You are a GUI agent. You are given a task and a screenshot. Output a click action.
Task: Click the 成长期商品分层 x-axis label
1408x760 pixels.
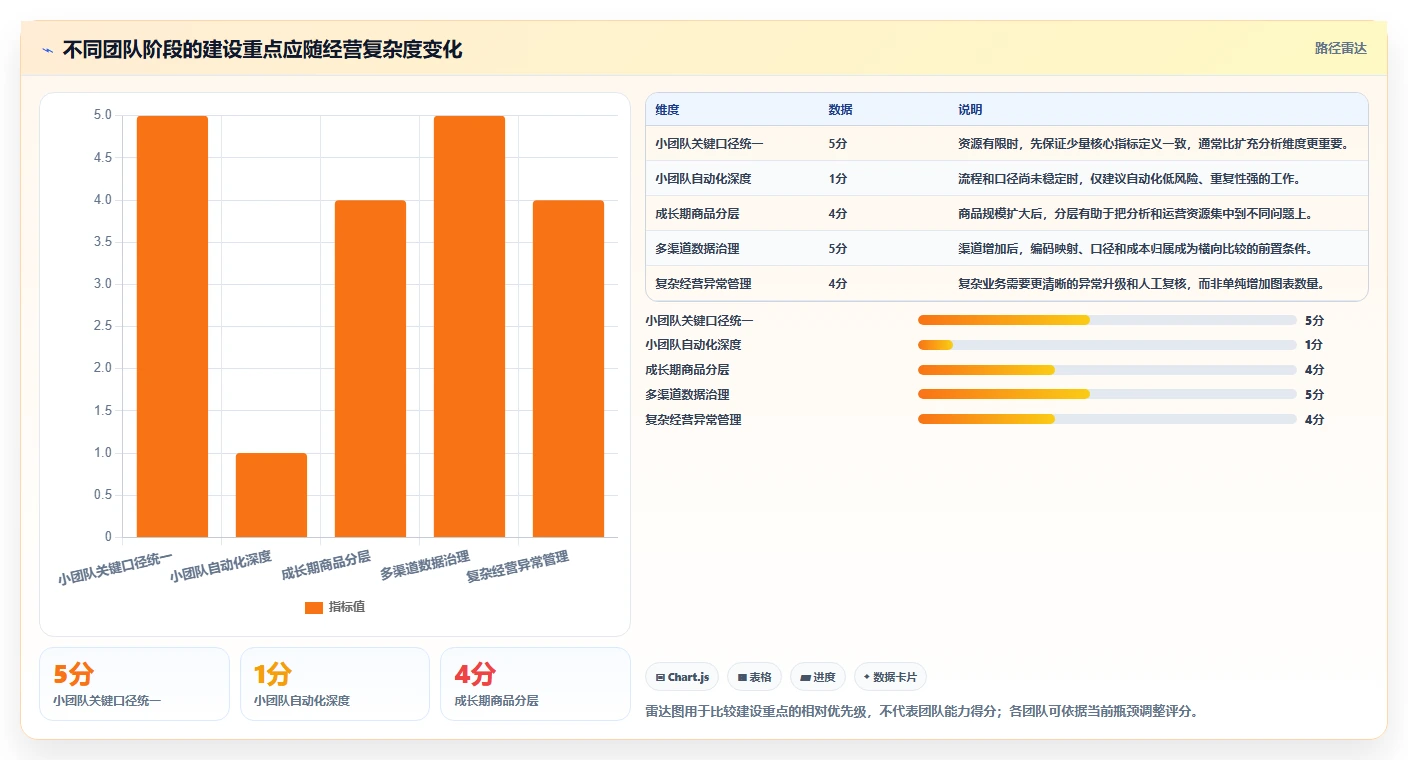click(327, 565)
